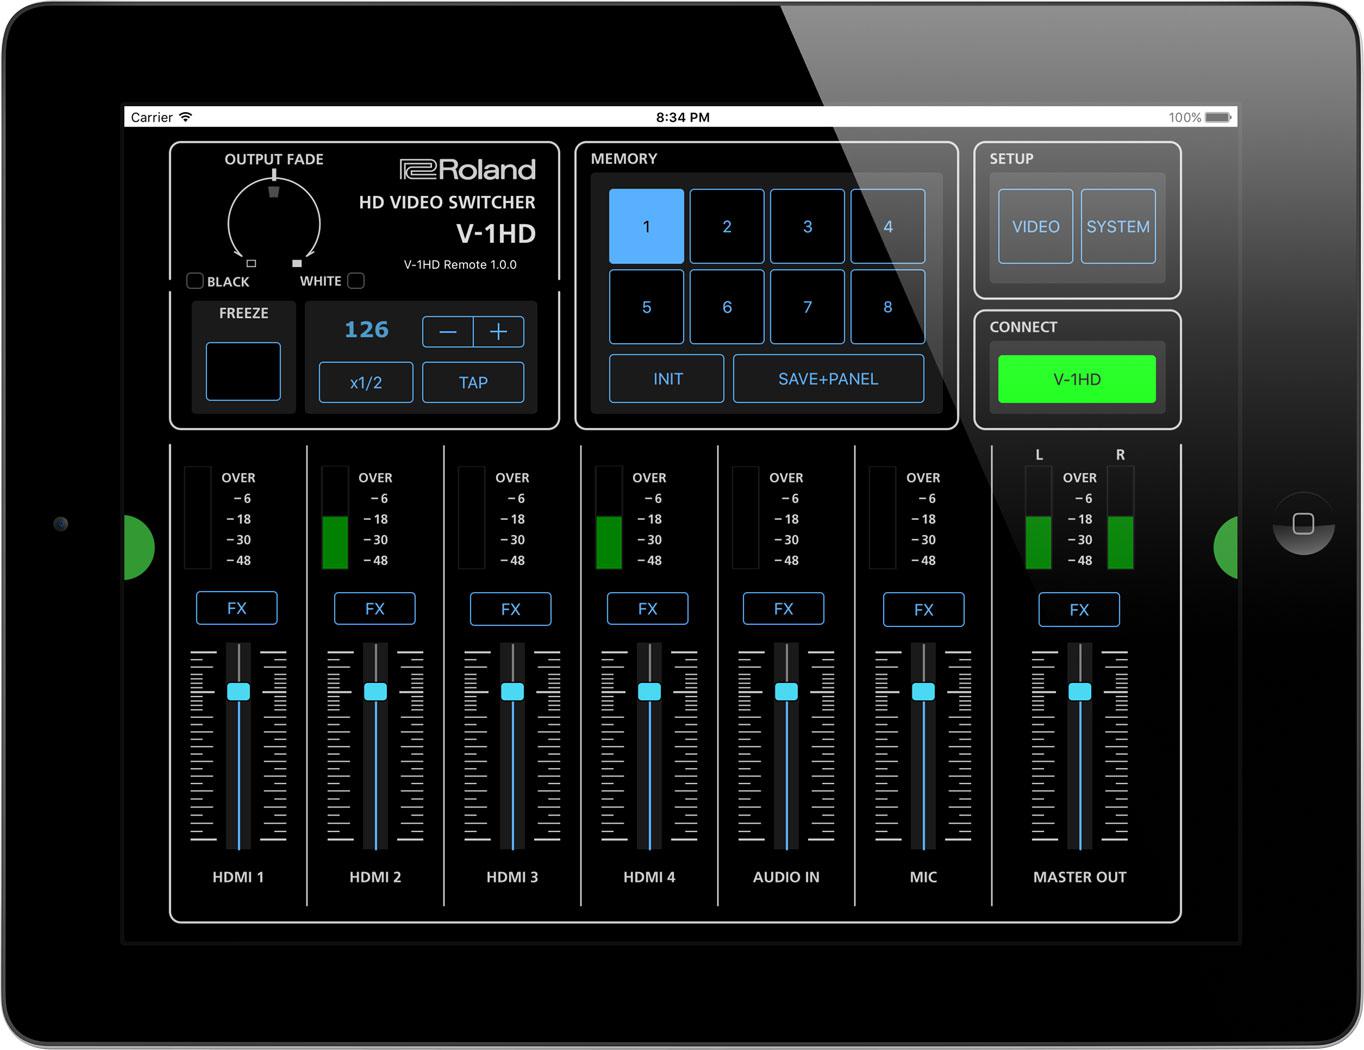Click the HDMI 4 level meter
Viewport: 1364px width, 1050px height.
(608, 517)
